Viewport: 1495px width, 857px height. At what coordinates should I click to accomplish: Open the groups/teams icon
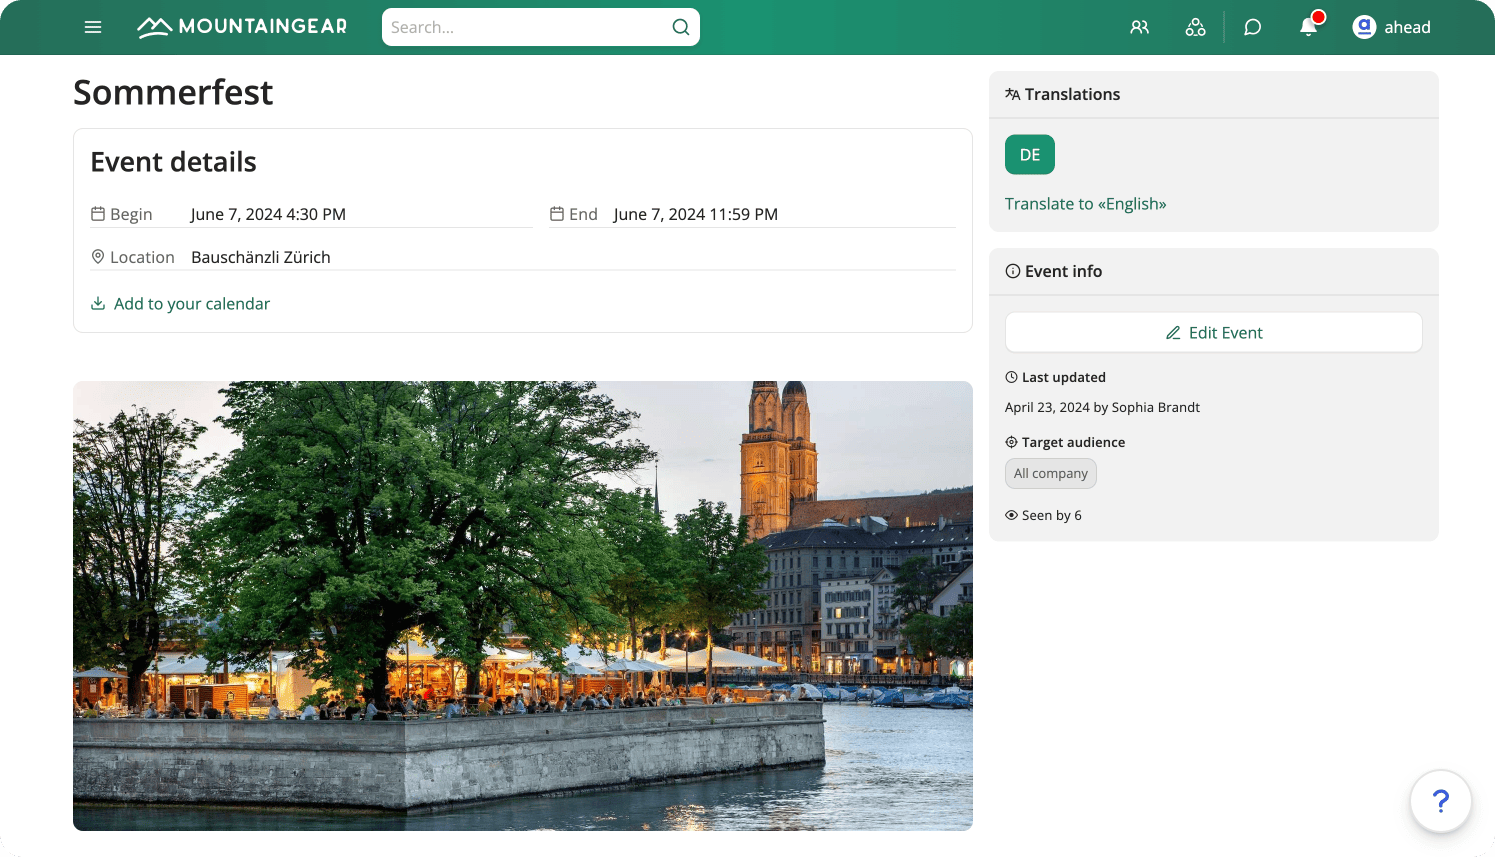(x=1196, y=28)
